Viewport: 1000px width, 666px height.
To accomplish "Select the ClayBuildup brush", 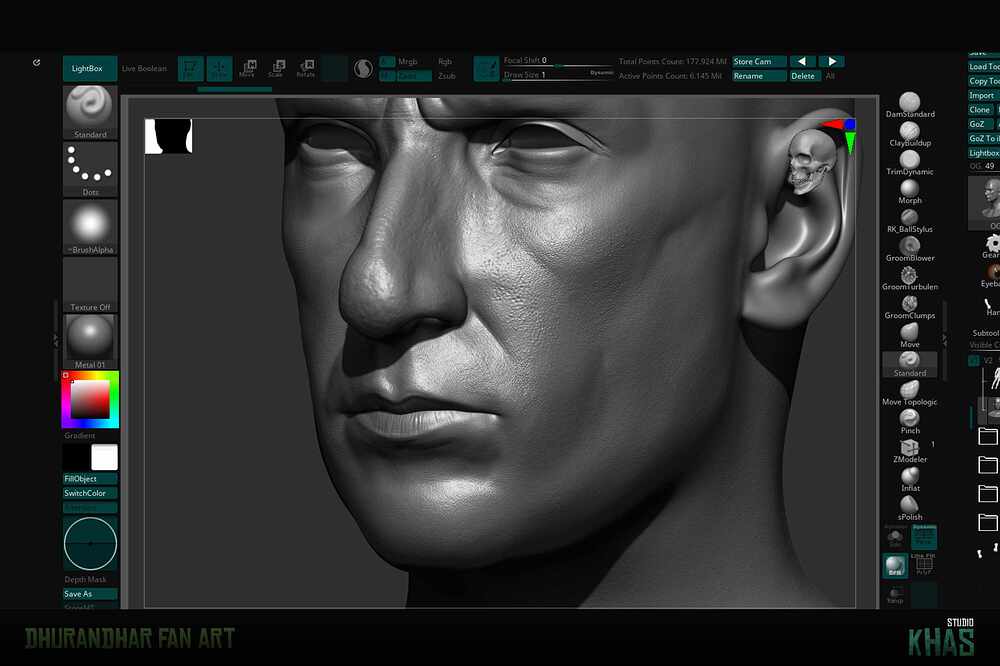I will point(910,135).
